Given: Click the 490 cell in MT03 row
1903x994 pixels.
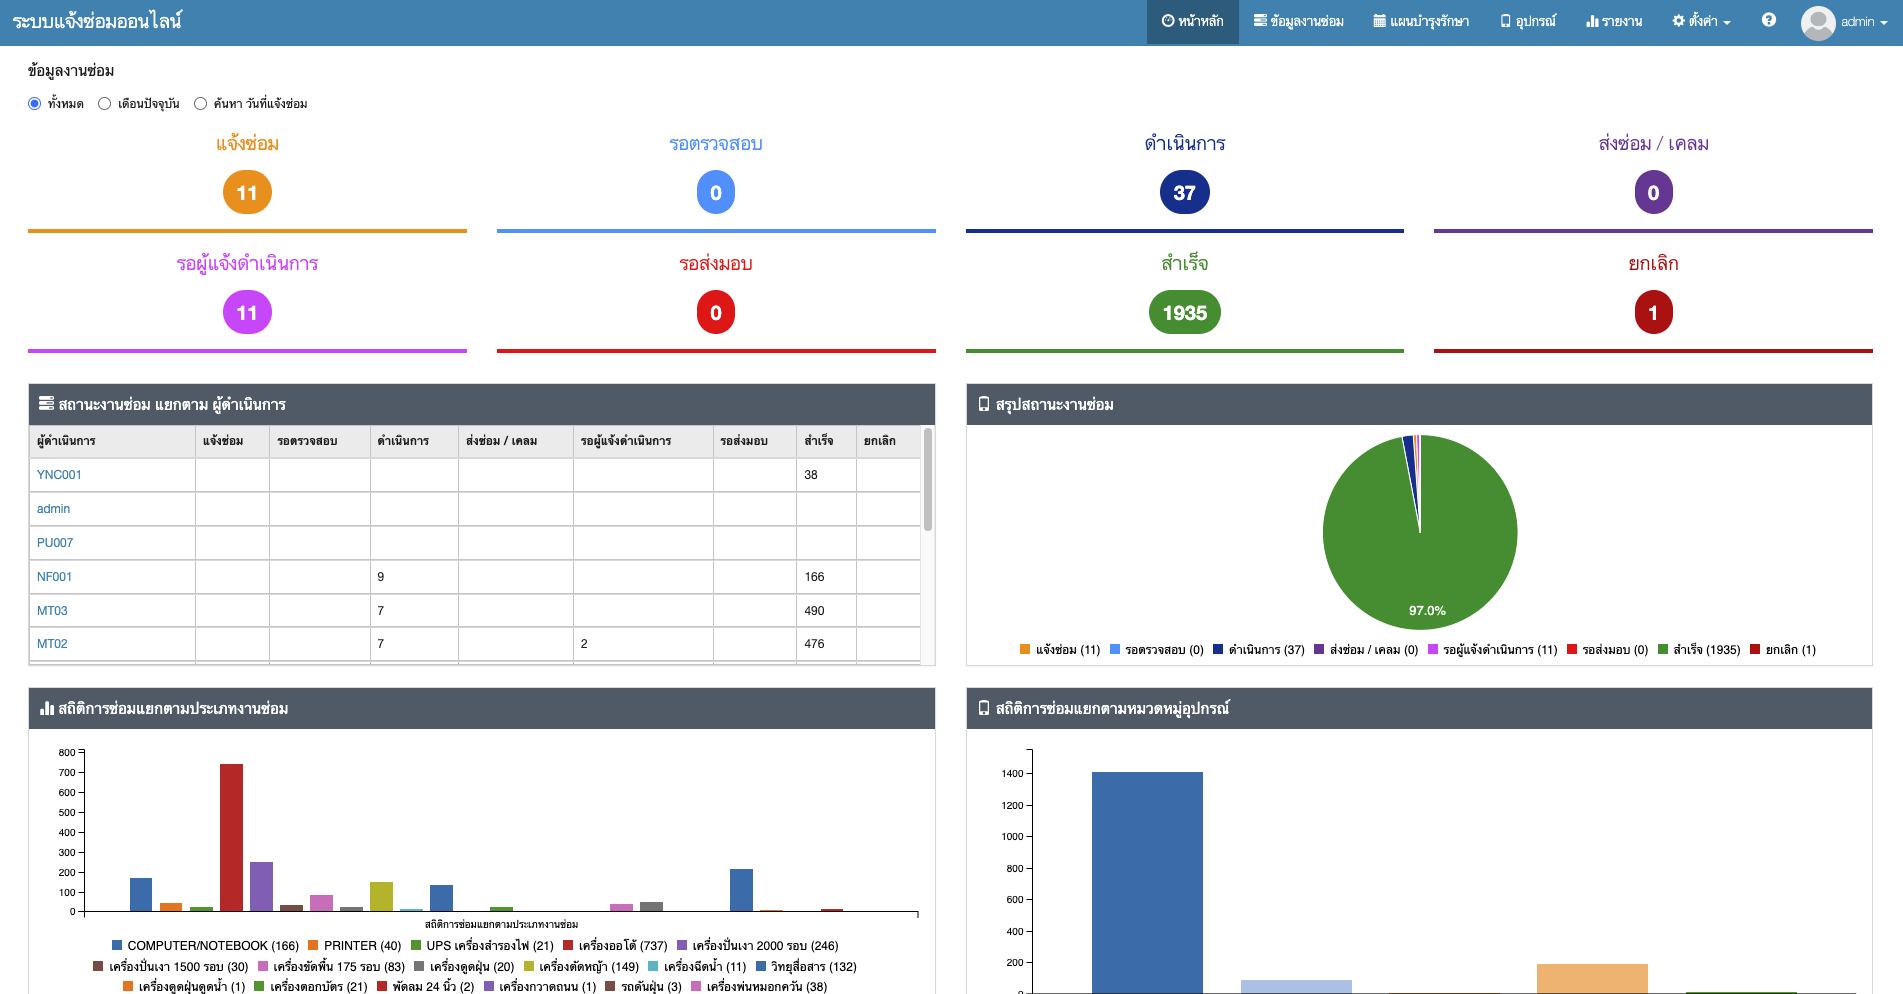Looking at the screenshot, I should [825, 611].
